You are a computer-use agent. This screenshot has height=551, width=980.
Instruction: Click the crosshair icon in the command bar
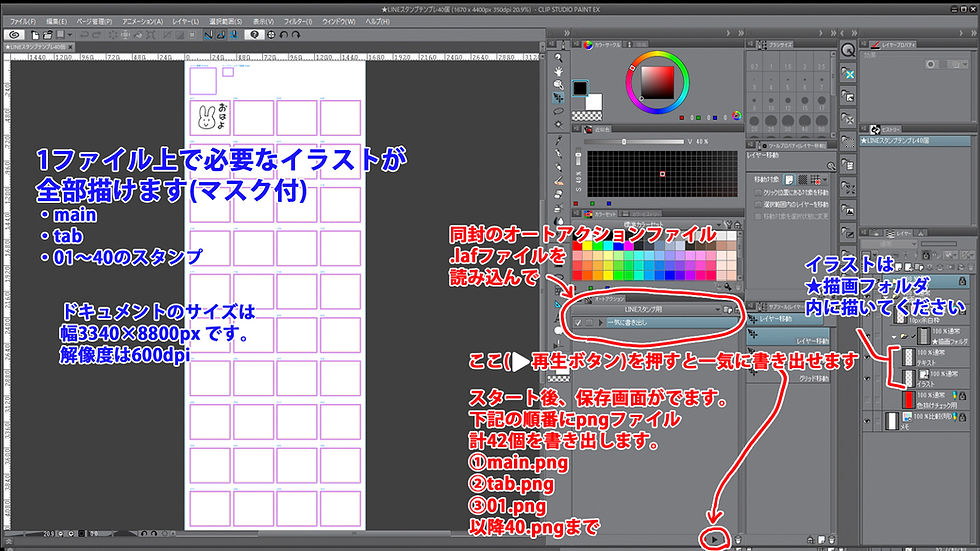[x=271, y=35]
